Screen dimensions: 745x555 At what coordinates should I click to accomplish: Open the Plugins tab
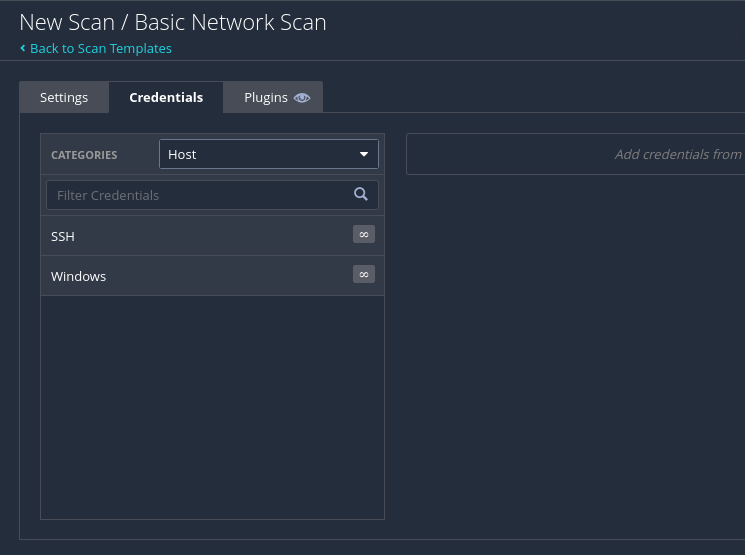[273, 97]
